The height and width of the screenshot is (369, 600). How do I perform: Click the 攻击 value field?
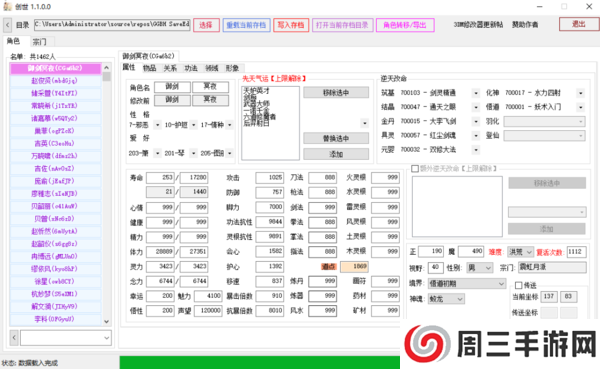tap(270, 178)
